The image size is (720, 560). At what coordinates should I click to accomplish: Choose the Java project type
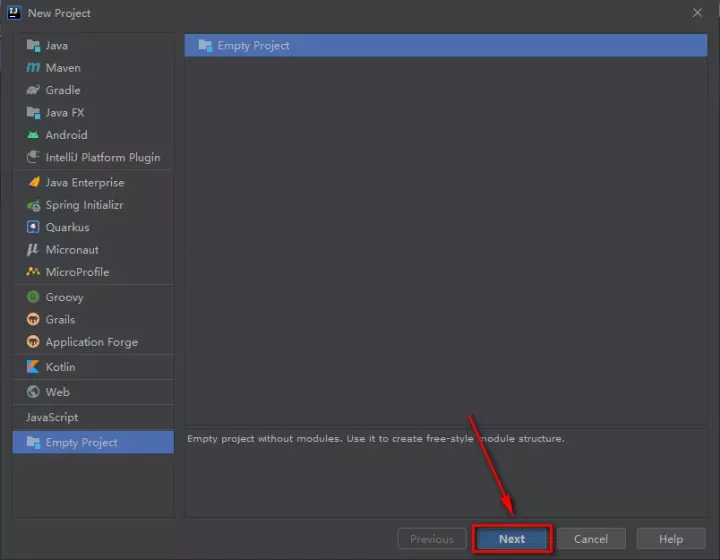coord(56,46)
